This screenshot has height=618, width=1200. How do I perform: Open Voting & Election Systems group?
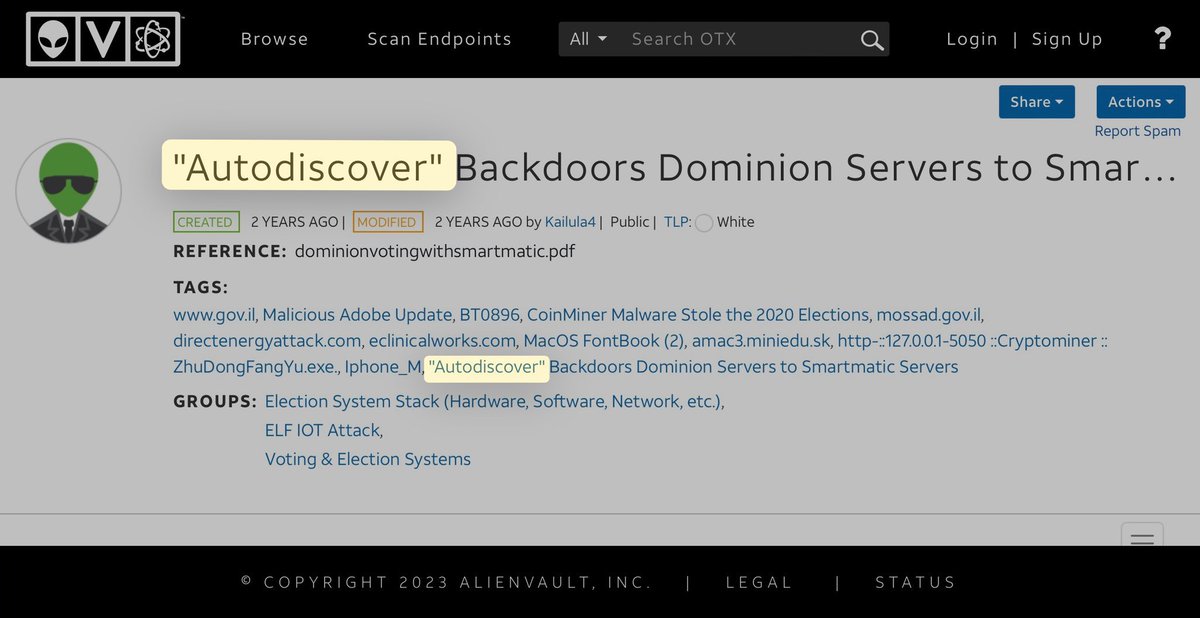[367, 460]
